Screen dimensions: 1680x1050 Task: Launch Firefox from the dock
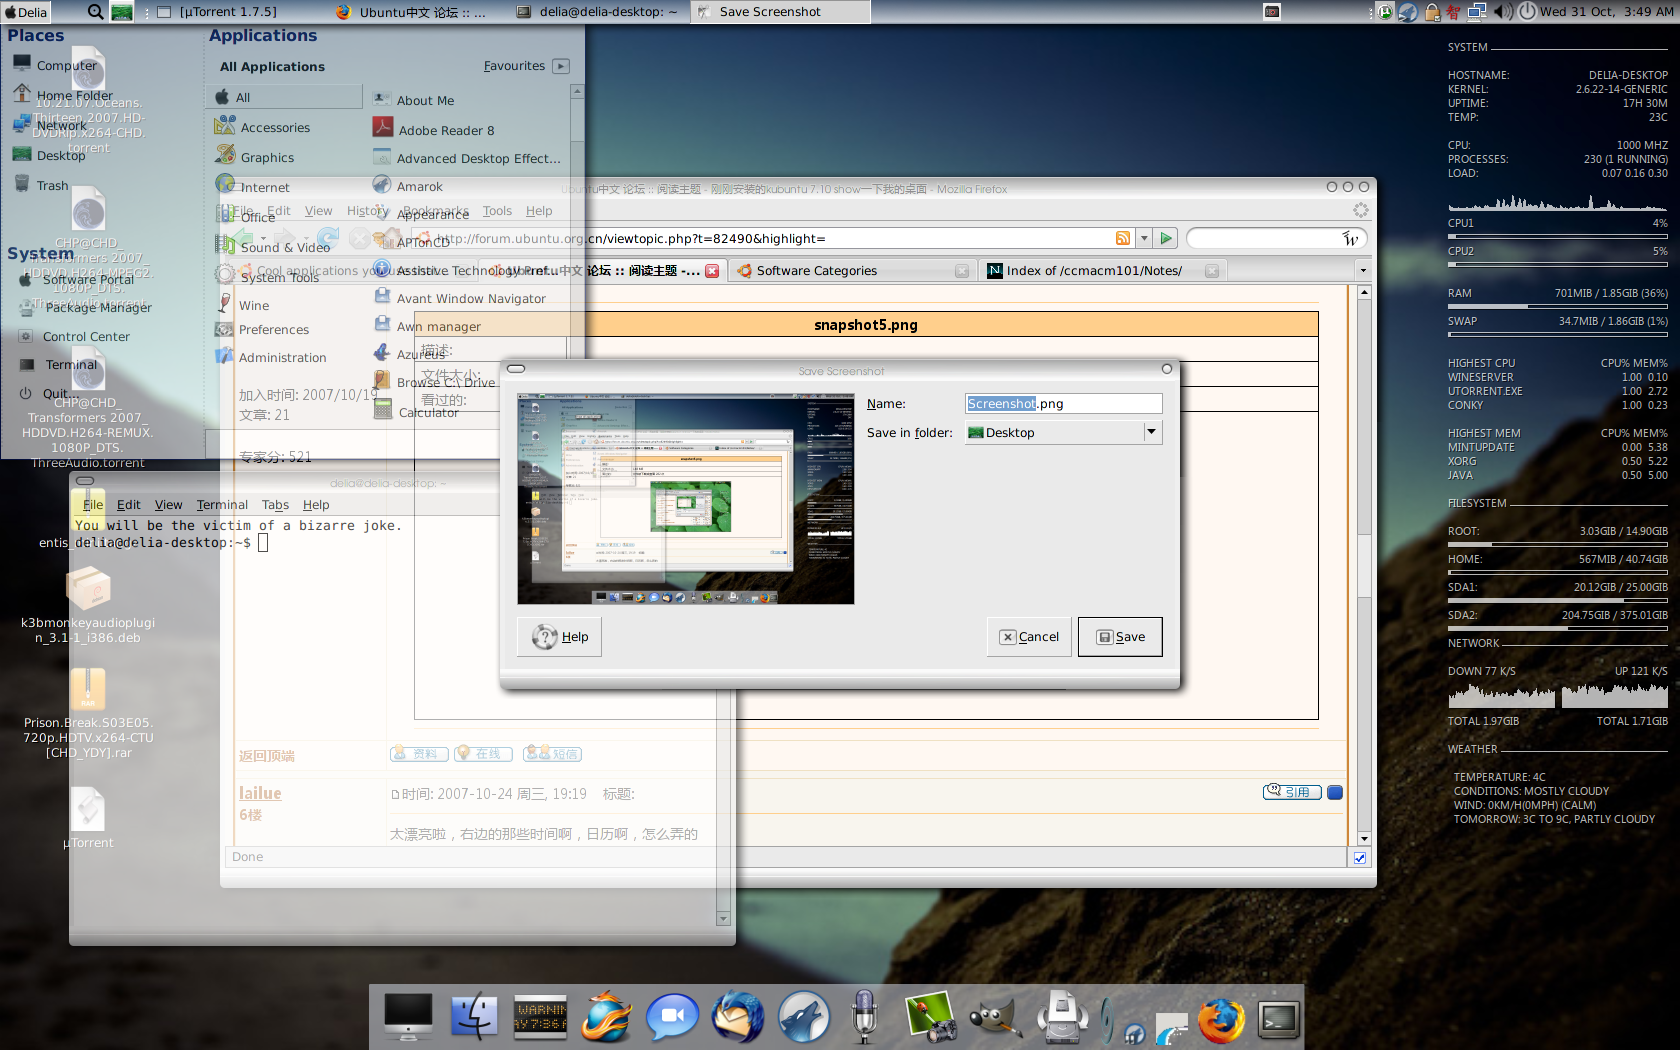click(1222, 1020)
